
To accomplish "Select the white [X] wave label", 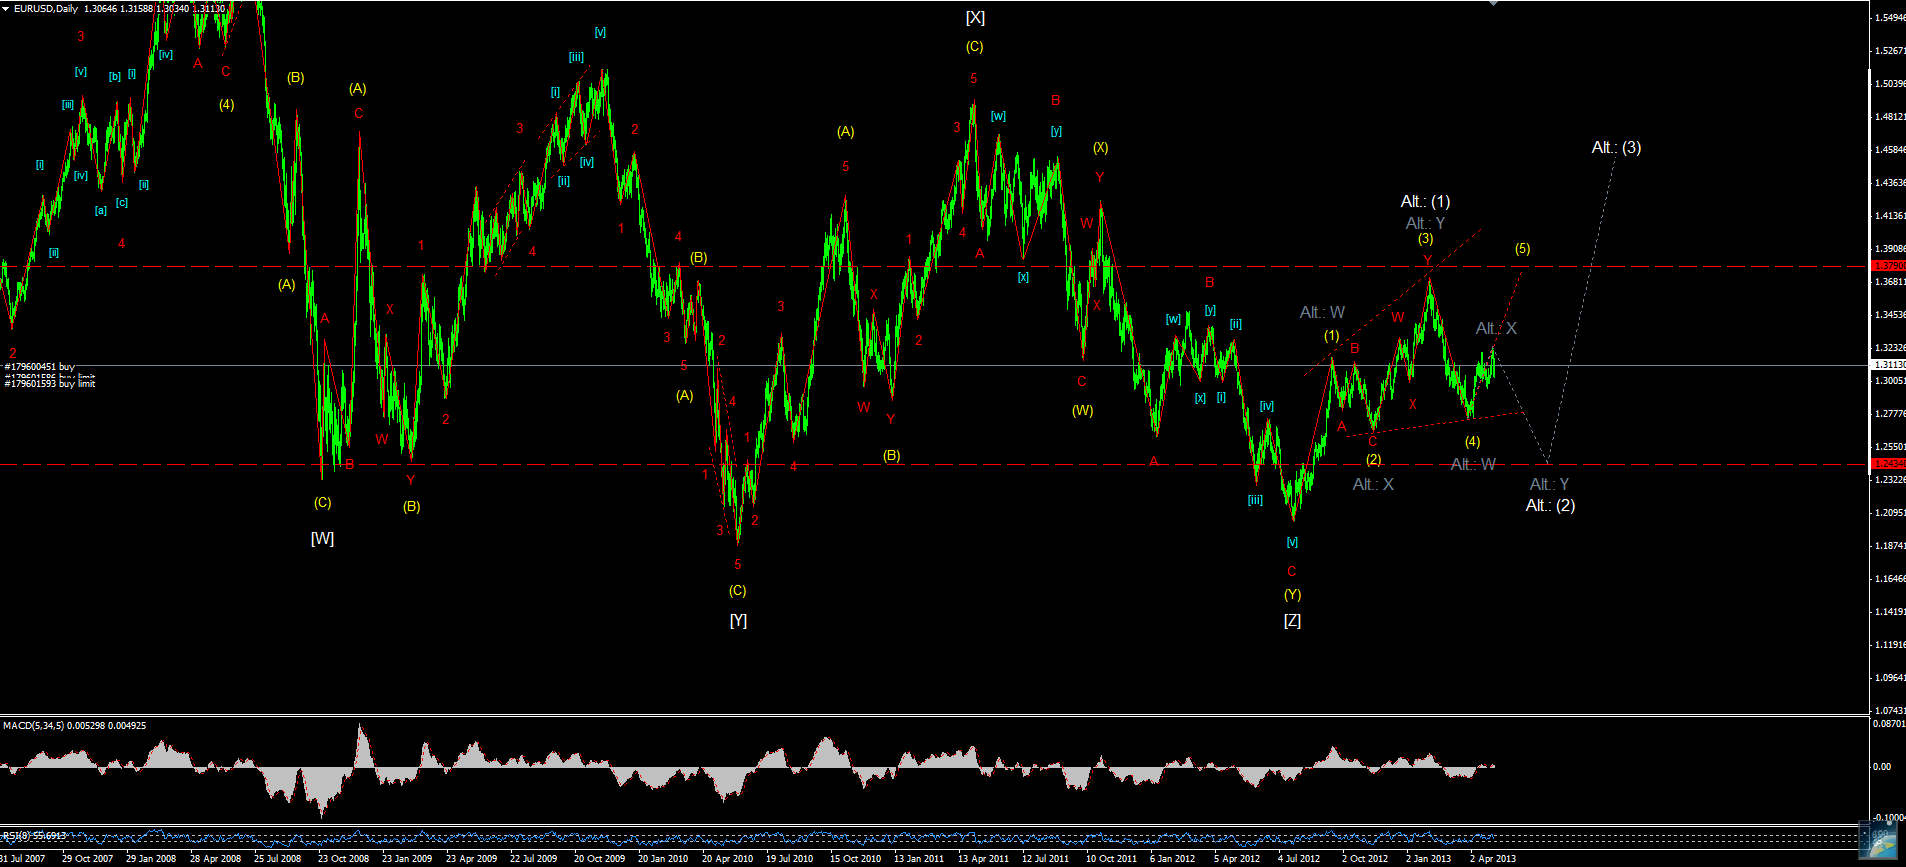I will 975,18.
